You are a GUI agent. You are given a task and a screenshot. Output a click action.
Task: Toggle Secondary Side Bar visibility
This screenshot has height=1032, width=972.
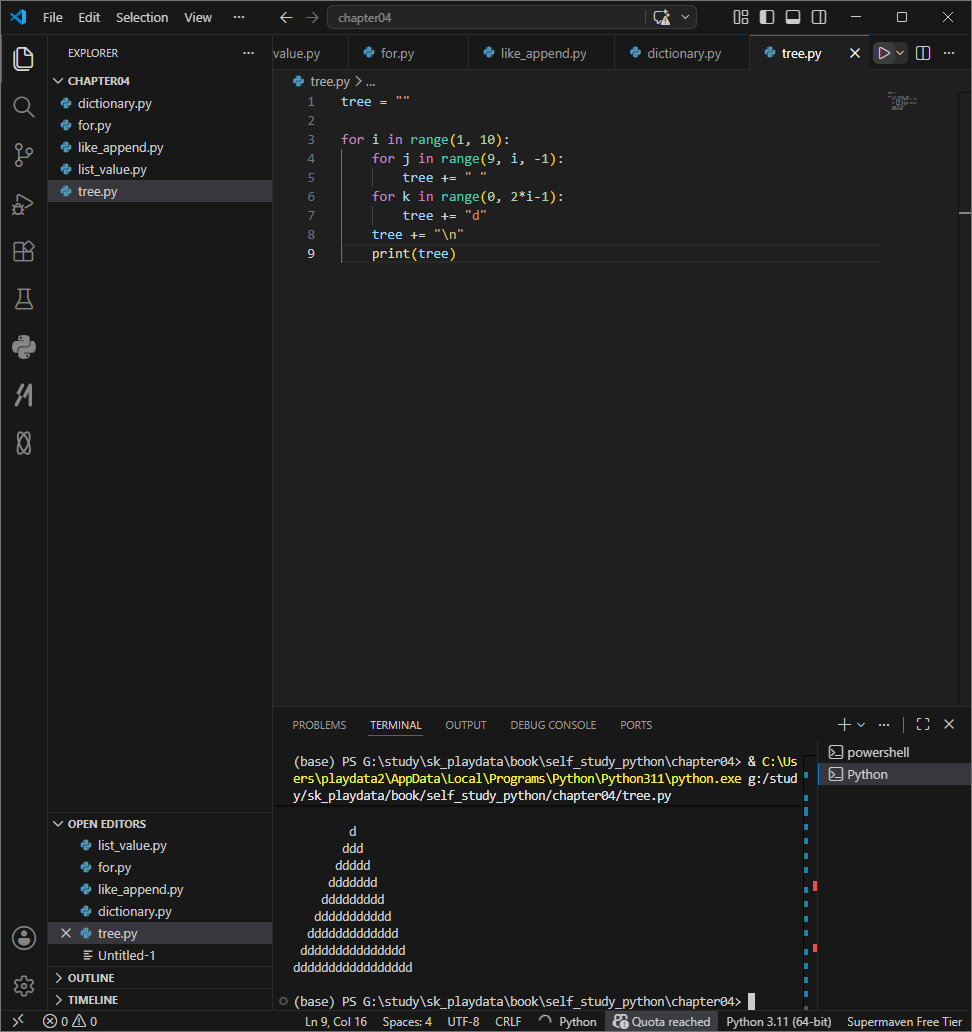[x=819, y=17]
